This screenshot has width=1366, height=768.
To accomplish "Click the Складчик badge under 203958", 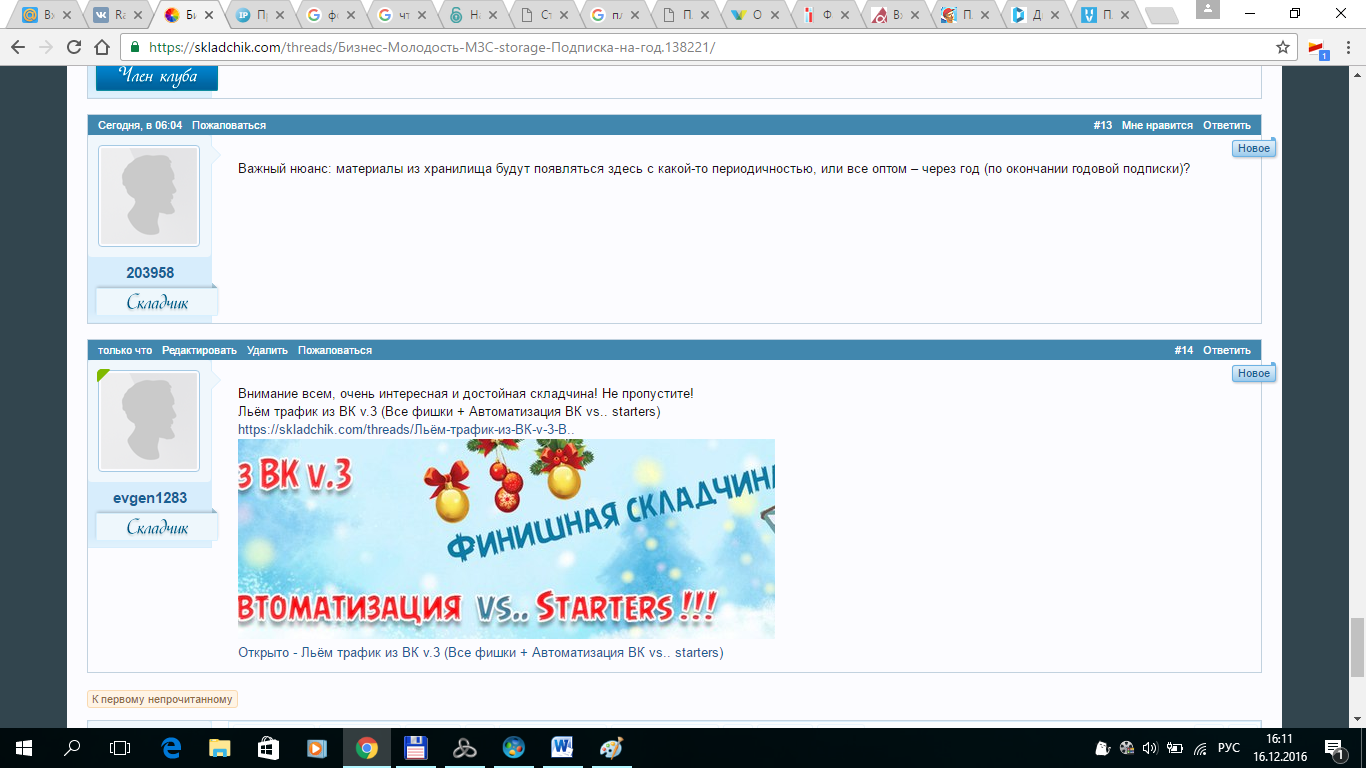I will (x=157, y=302).
